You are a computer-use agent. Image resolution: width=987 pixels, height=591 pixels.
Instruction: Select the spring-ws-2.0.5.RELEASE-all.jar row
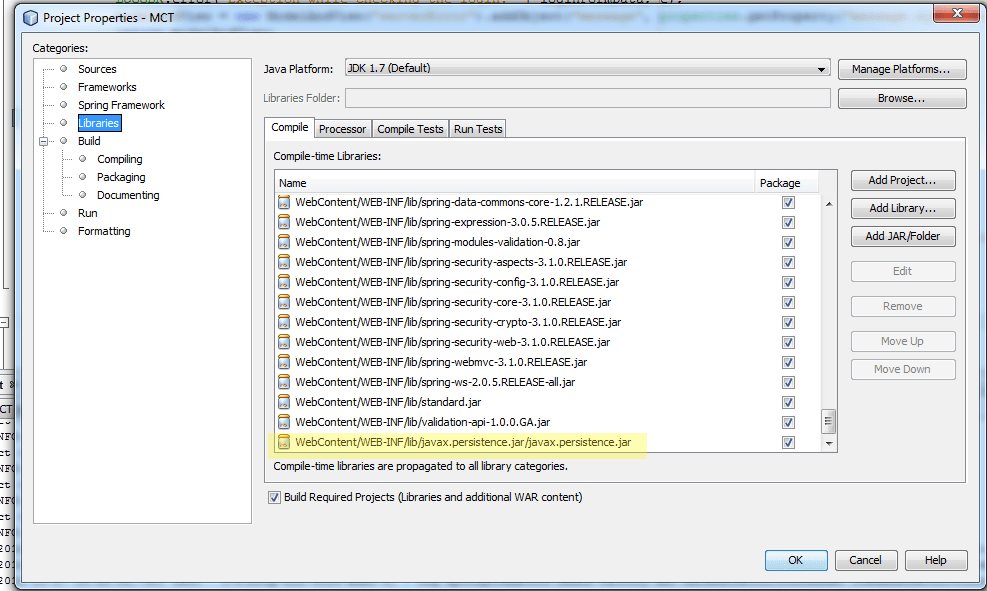(548, 382)
